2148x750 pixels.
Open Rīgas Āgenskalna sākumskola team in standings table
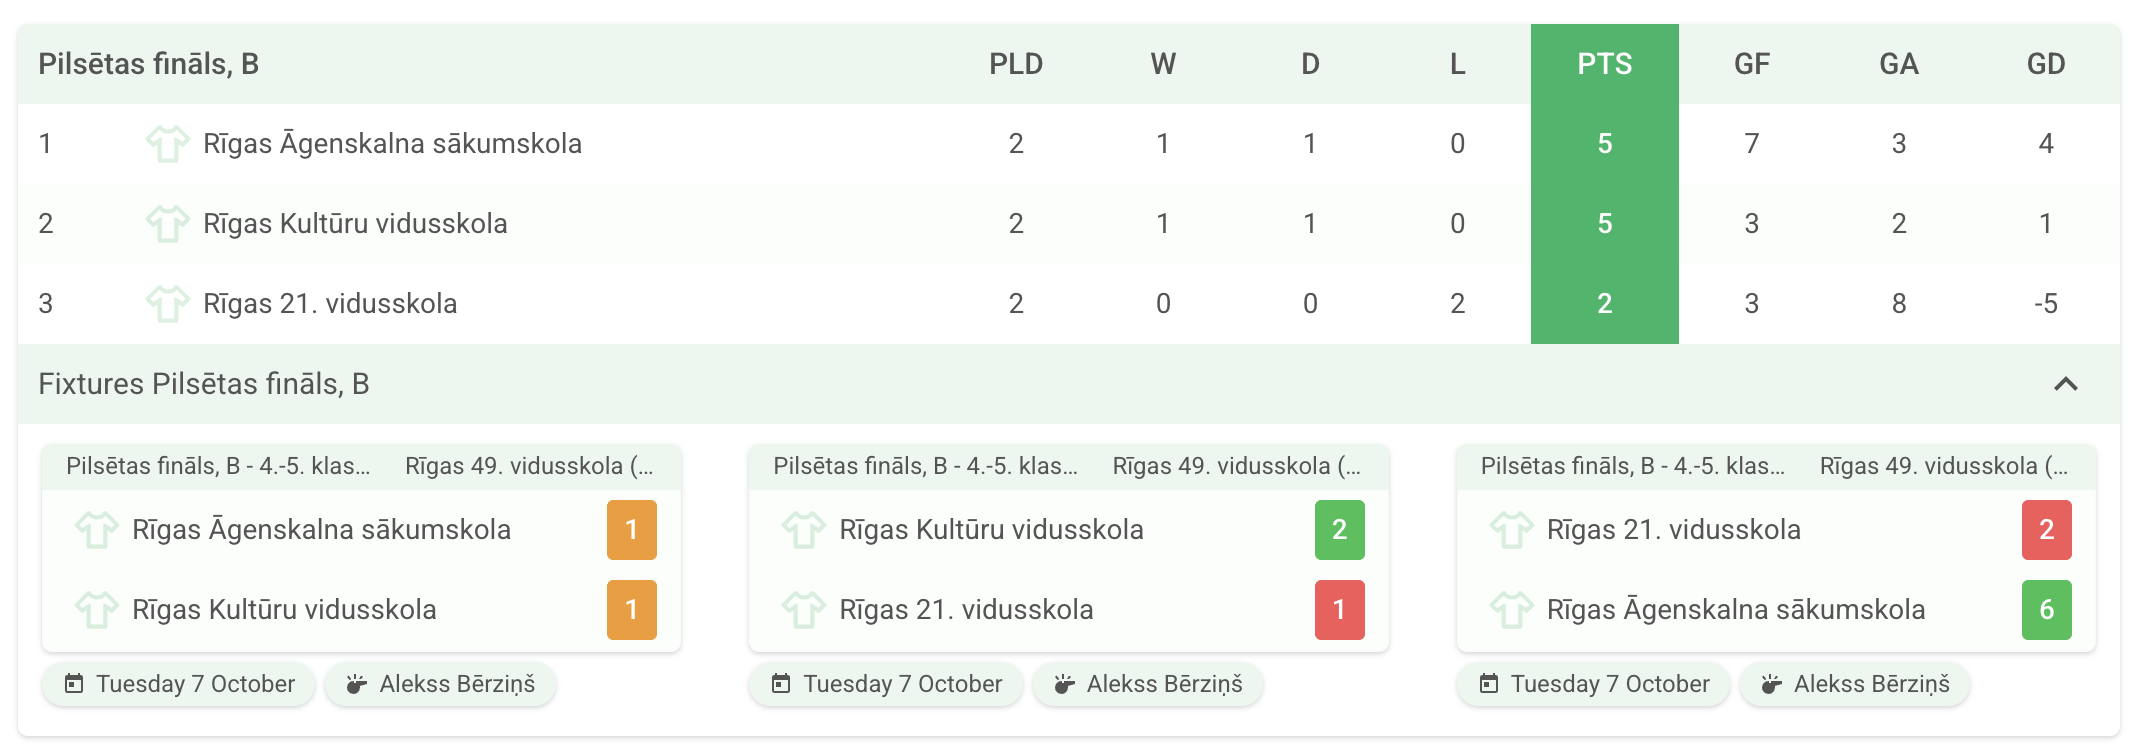tap(392, 144)
